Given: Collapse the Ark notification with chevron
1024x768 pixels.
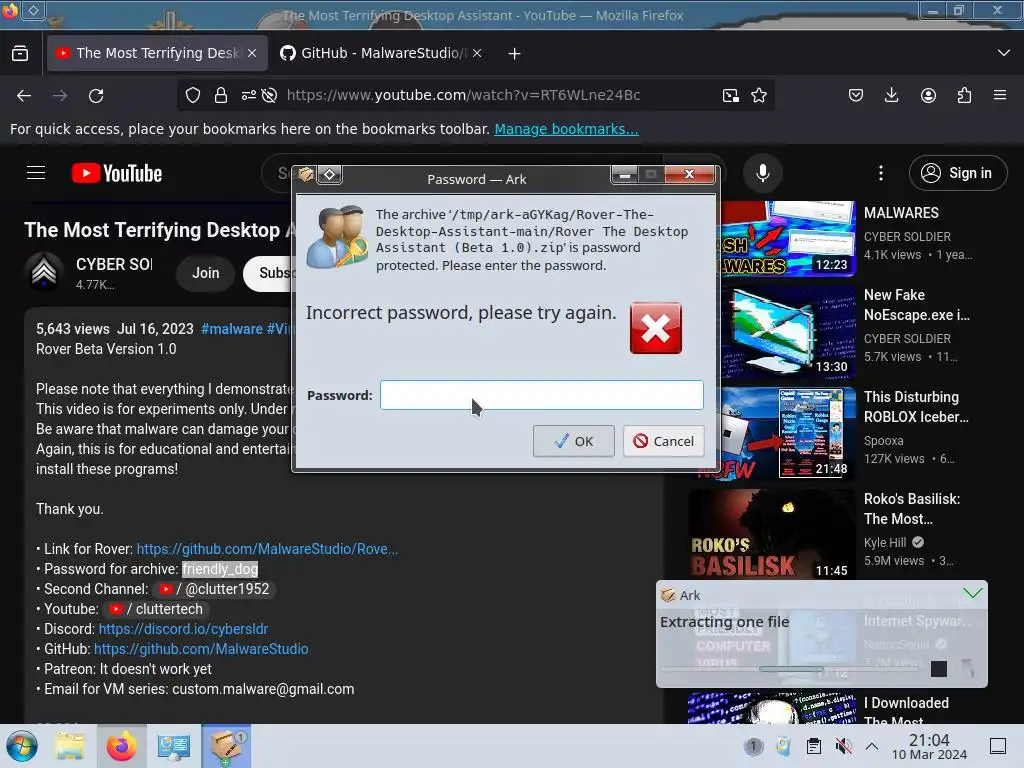Looking at the screenshot, I should coord(972,593).
